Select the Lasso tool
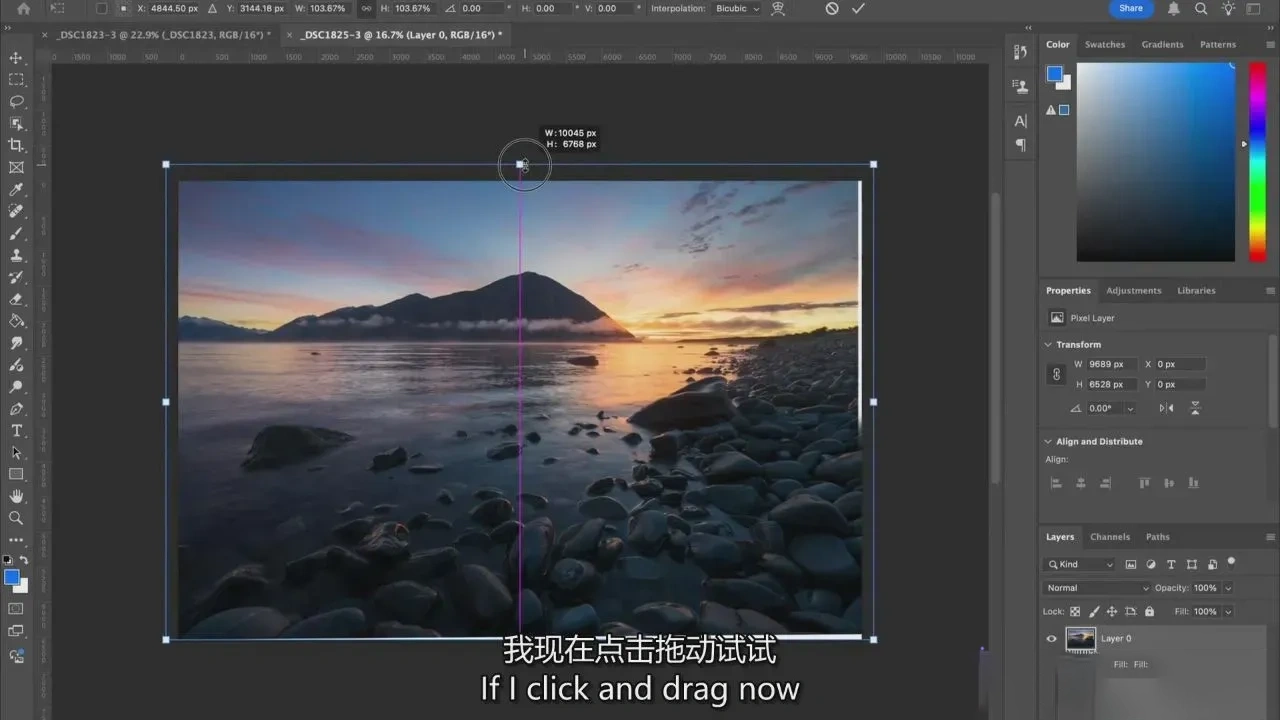Viewport: 1280px width, 720px height. [16, 102]
